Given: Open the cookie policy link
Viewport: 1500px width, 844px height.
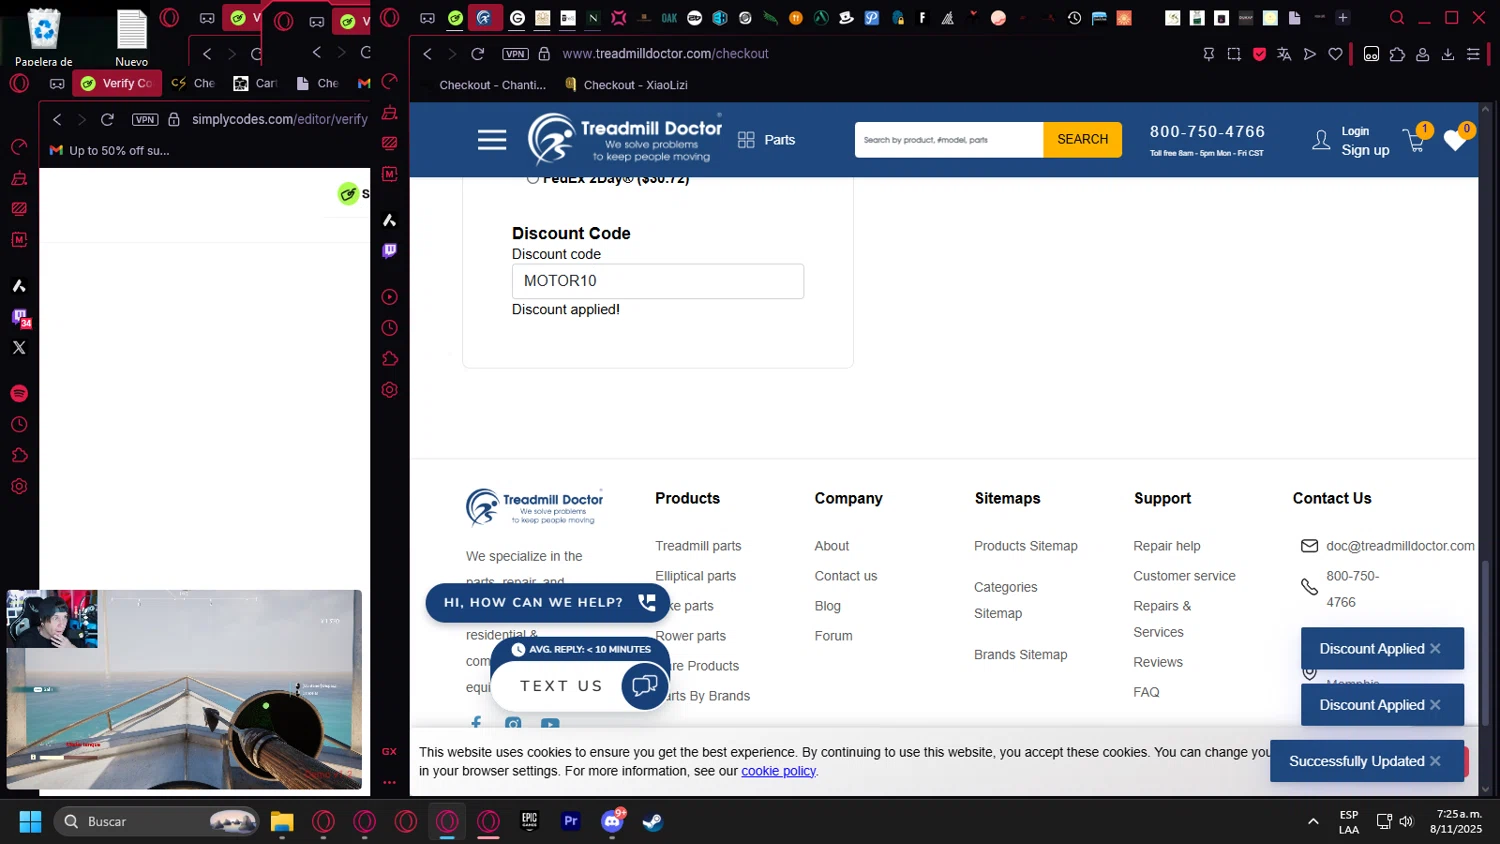Looking at the screenshot, I should 778,771.
